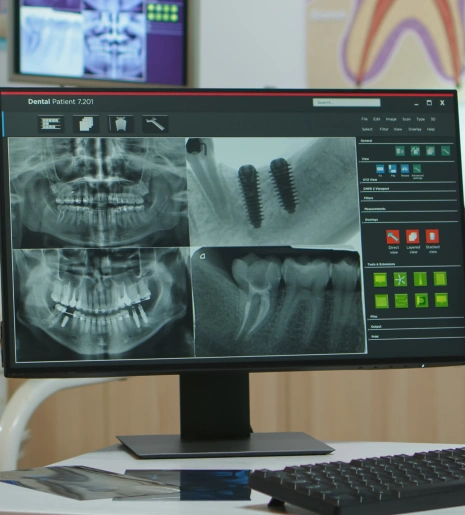Open the Scan menu
The height and width of the screenshot is (515, 465).
coord(406,119)
